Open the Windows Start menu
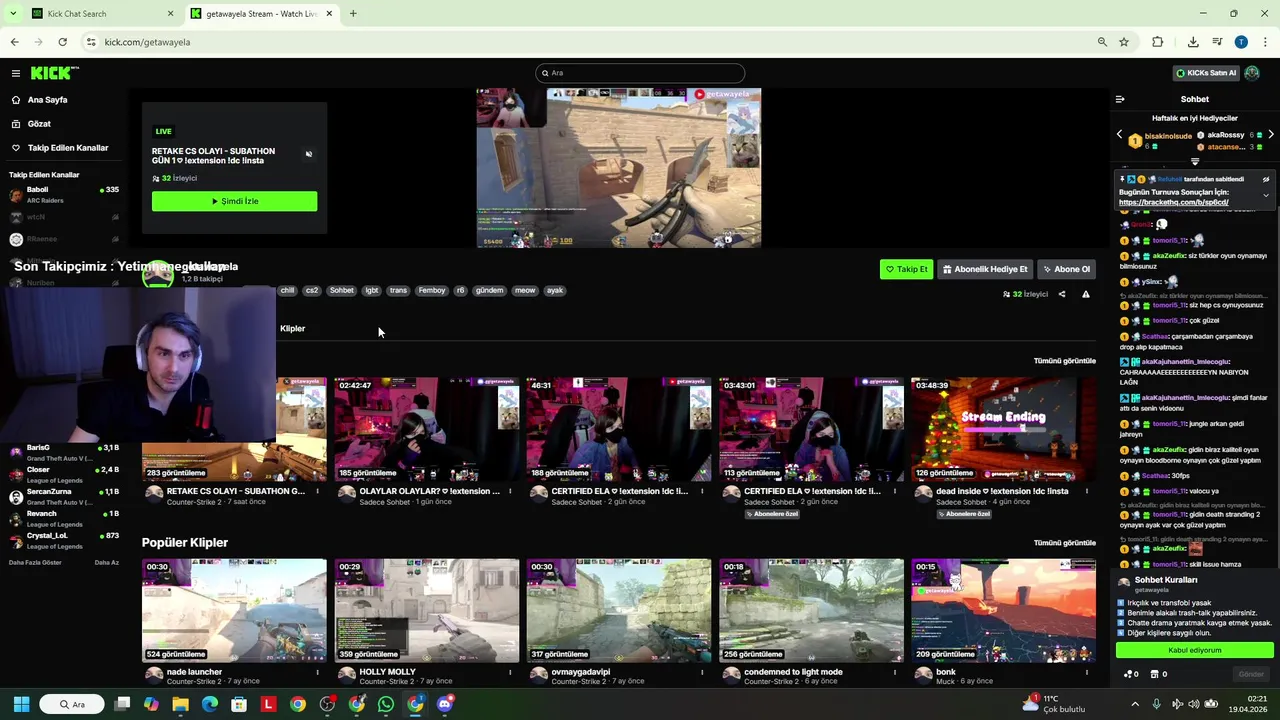This screenshot has width=1280, height=720. pos(21,704)
